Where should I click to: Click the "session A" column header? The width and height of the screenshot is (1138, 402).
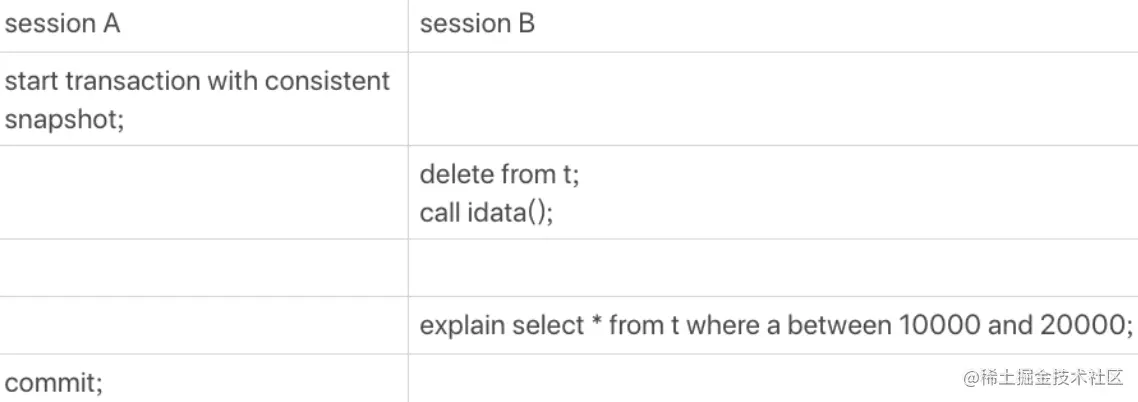tap(62, 24)
